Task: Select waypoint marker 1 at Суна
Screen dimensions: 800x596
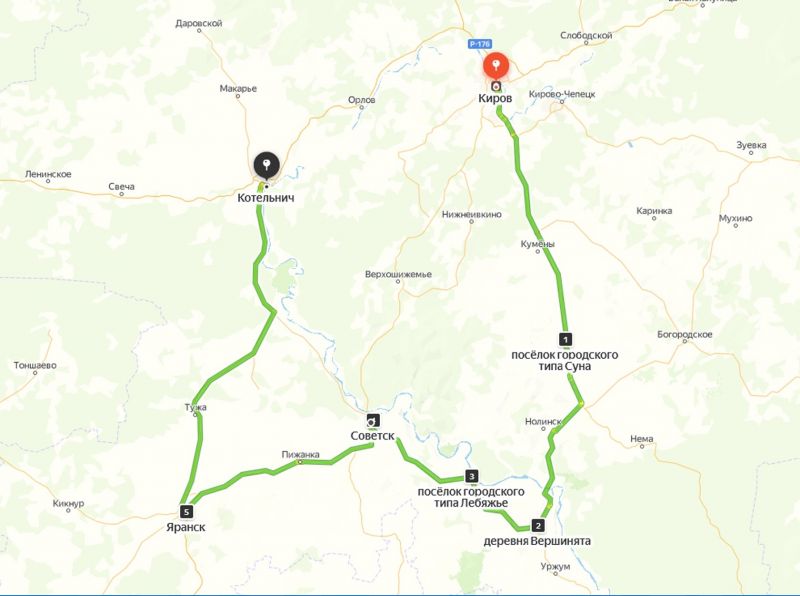Action: click(x=565, y=339)
